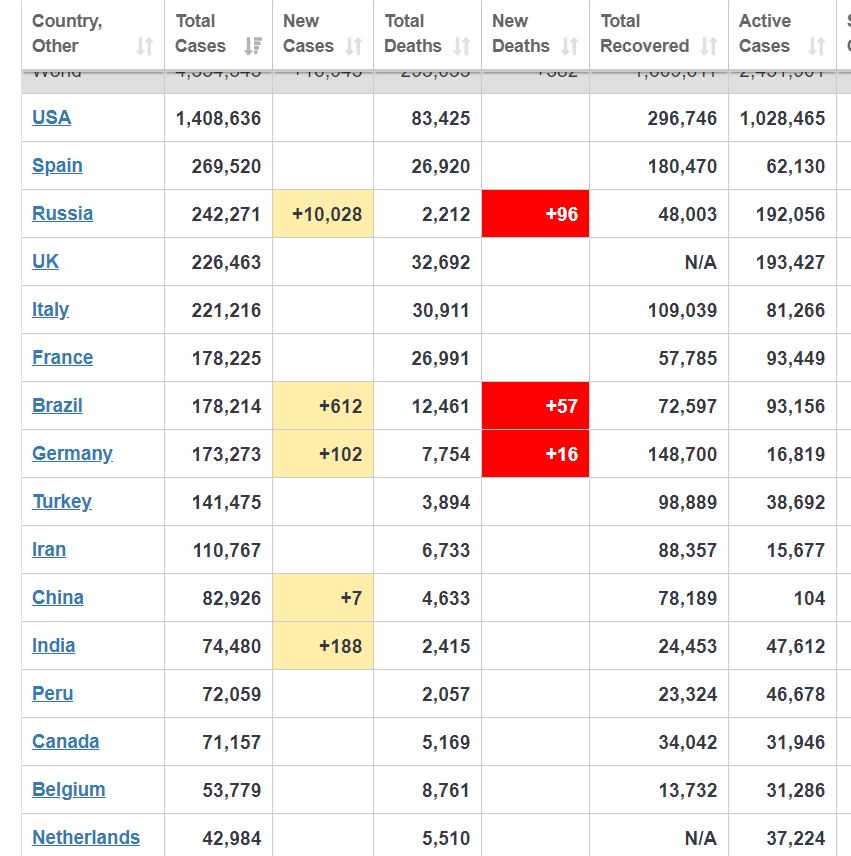The width and height of the screenshot is (851, 856).
Task: Open Germany's country link
Action: click(x=72, y=453)
